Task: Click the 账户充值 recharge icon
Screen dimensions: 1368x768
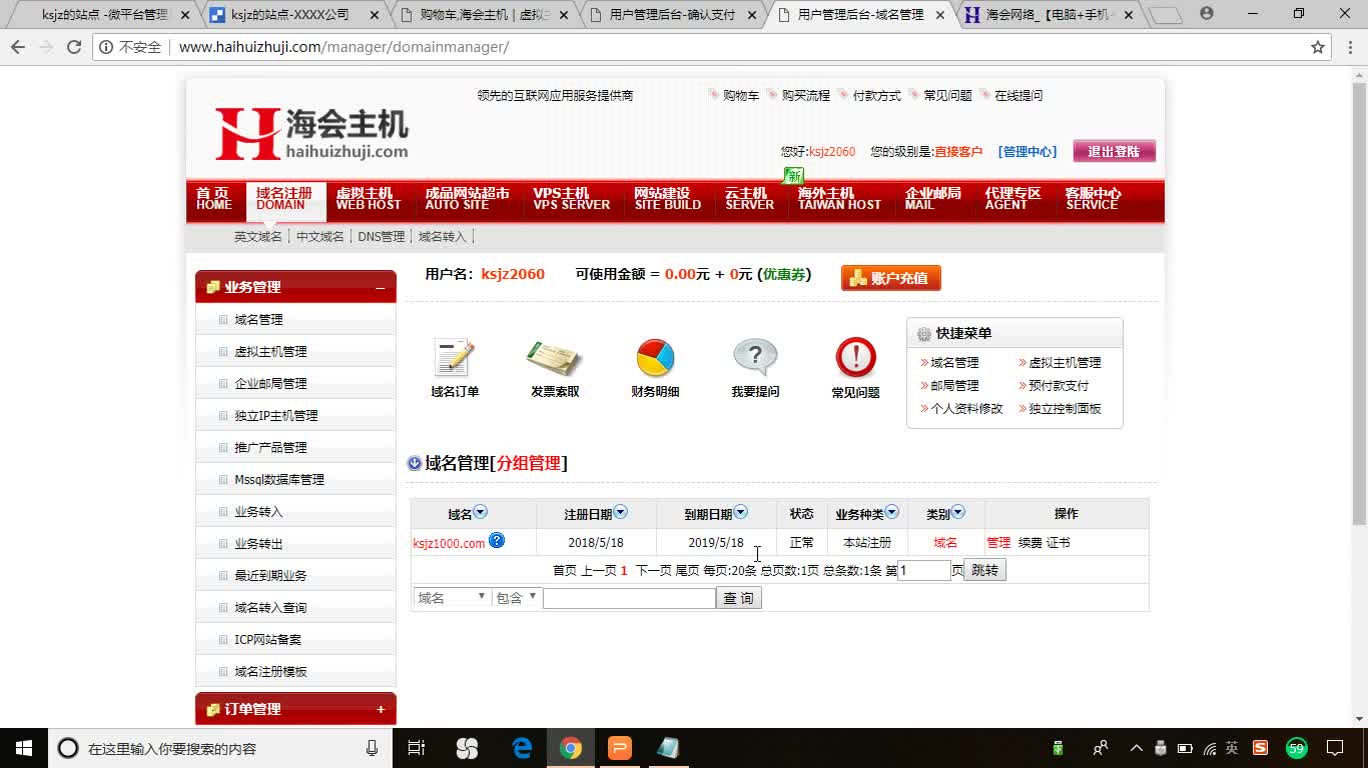Action: pos(890,278)
